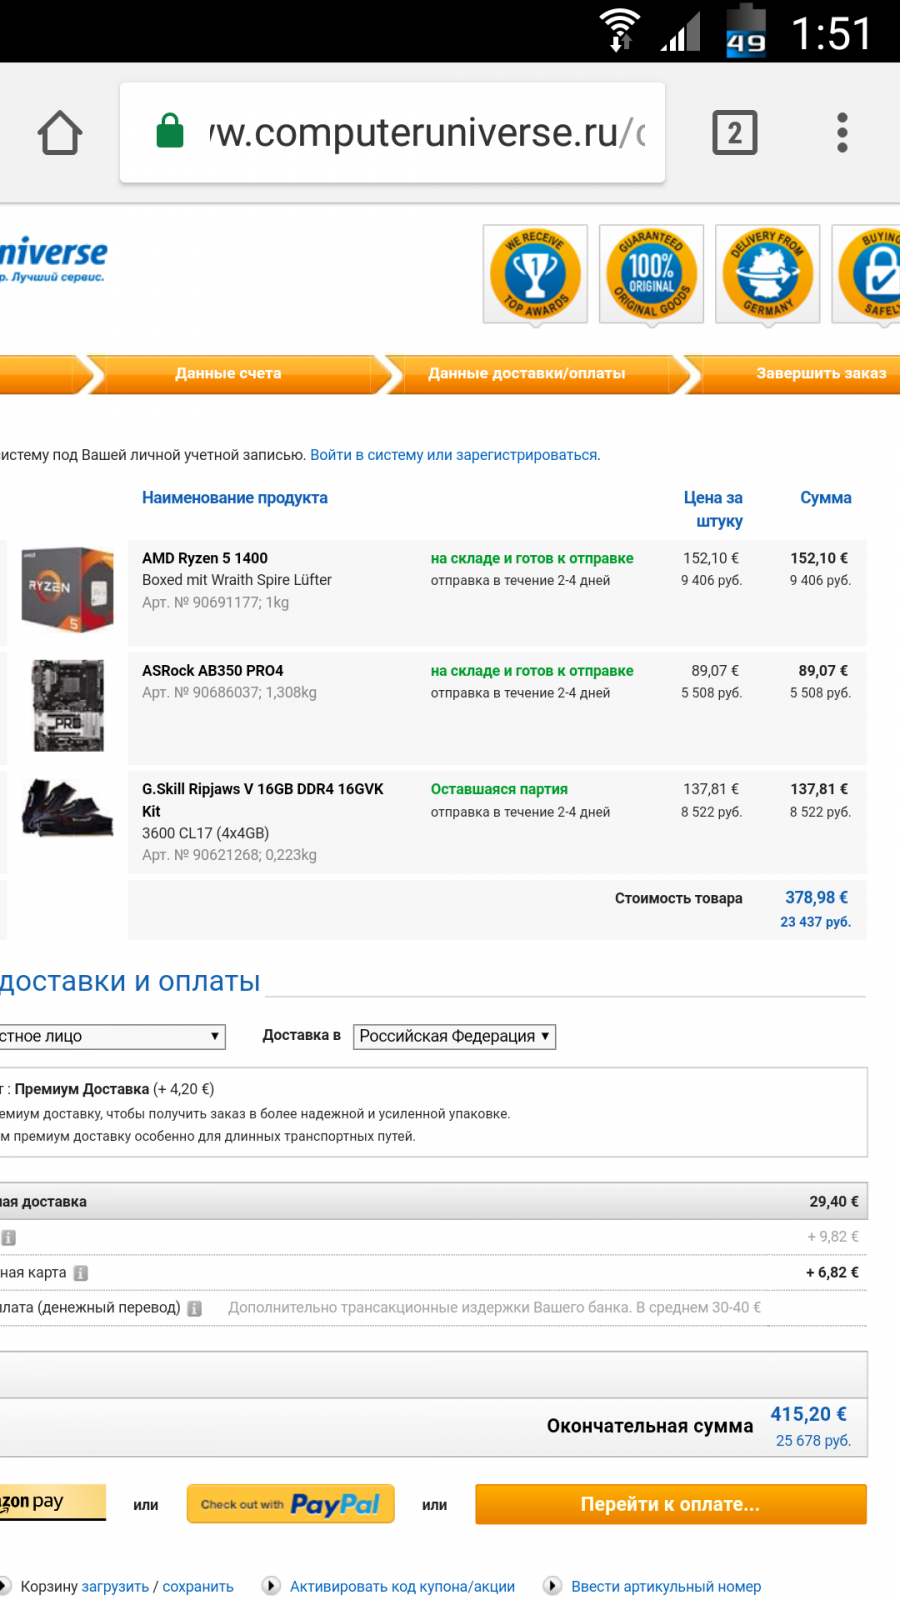Select the Данные счета checkout step

tap(228, 374)
